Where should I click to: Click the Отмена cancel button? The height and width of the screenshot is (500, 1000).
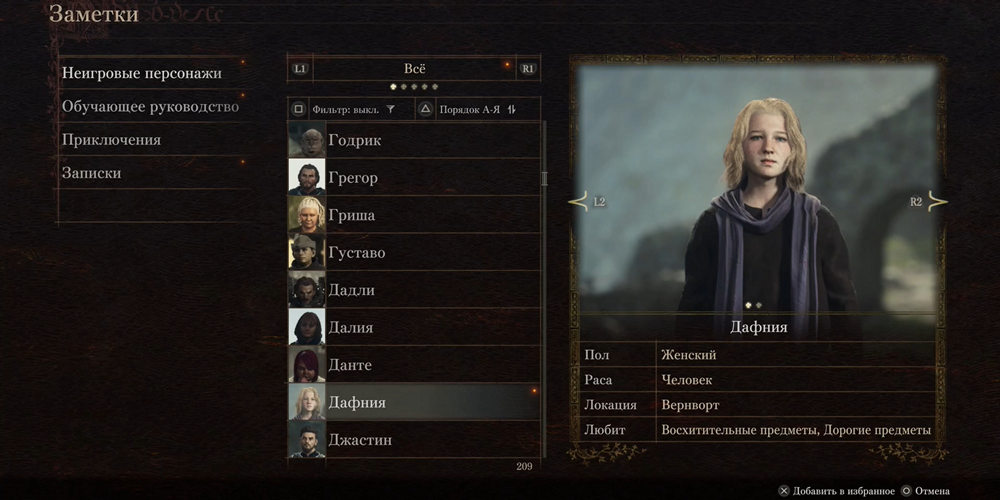[925, 491]
